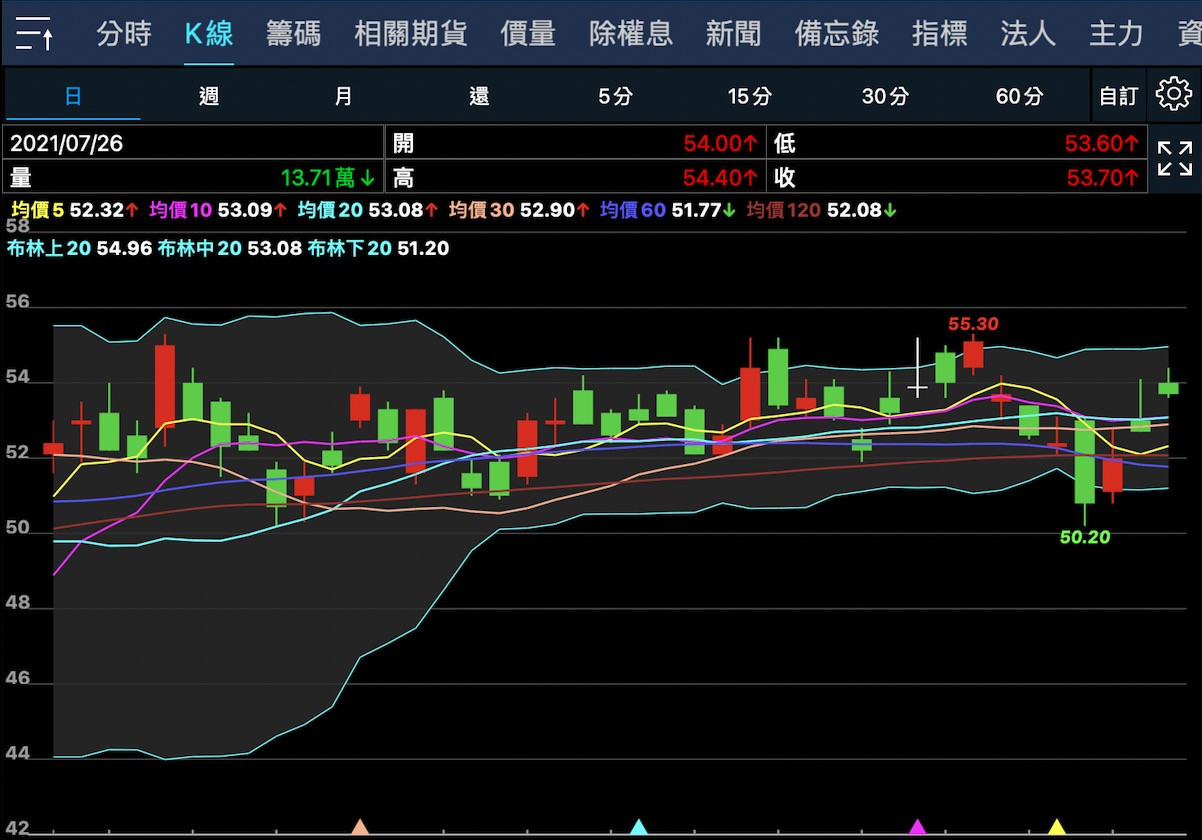Click the cyan triangle marker on bottom axis

click(x=639, y=827)
